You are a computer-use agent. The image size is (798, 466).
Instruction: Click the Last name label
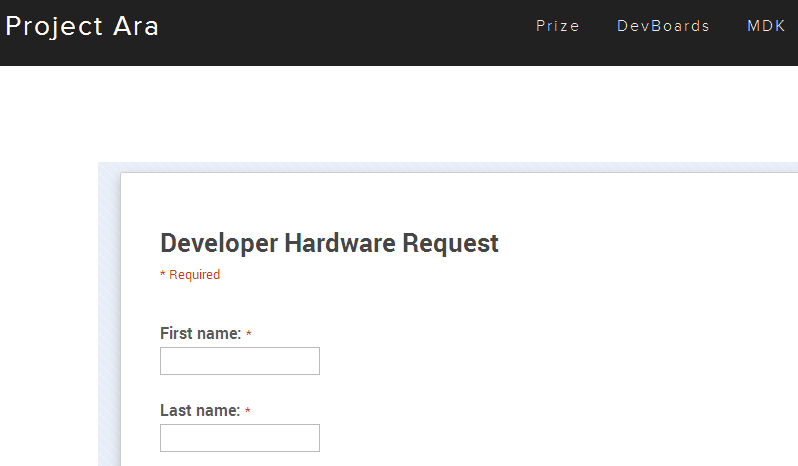pos(200,410)
